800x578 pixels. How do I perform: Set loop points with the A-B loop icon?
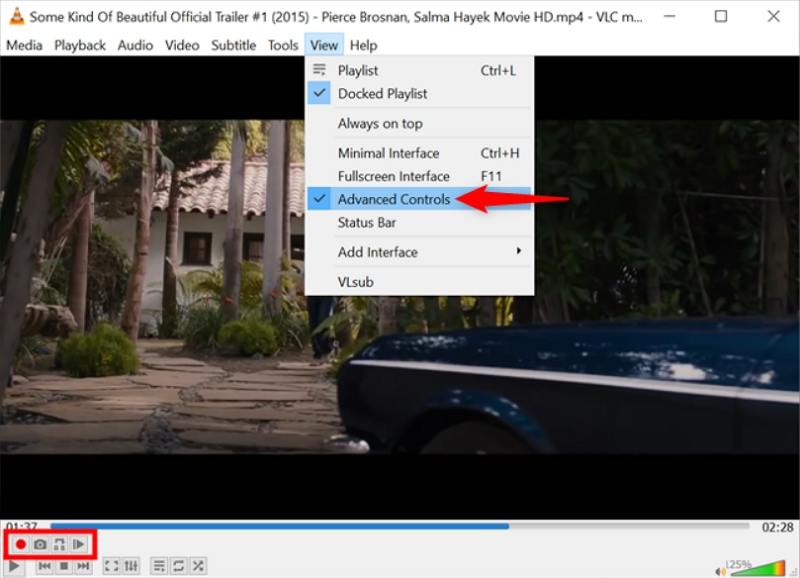tap(60, 543)
